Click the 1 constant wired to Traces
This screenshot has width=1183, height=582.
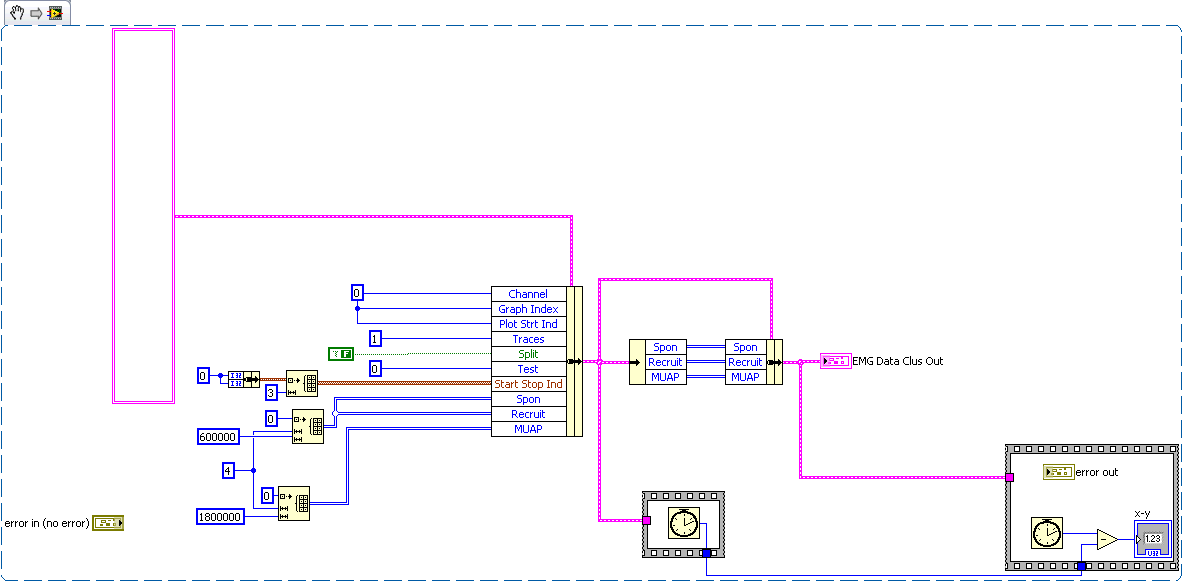tap(375, 338)
